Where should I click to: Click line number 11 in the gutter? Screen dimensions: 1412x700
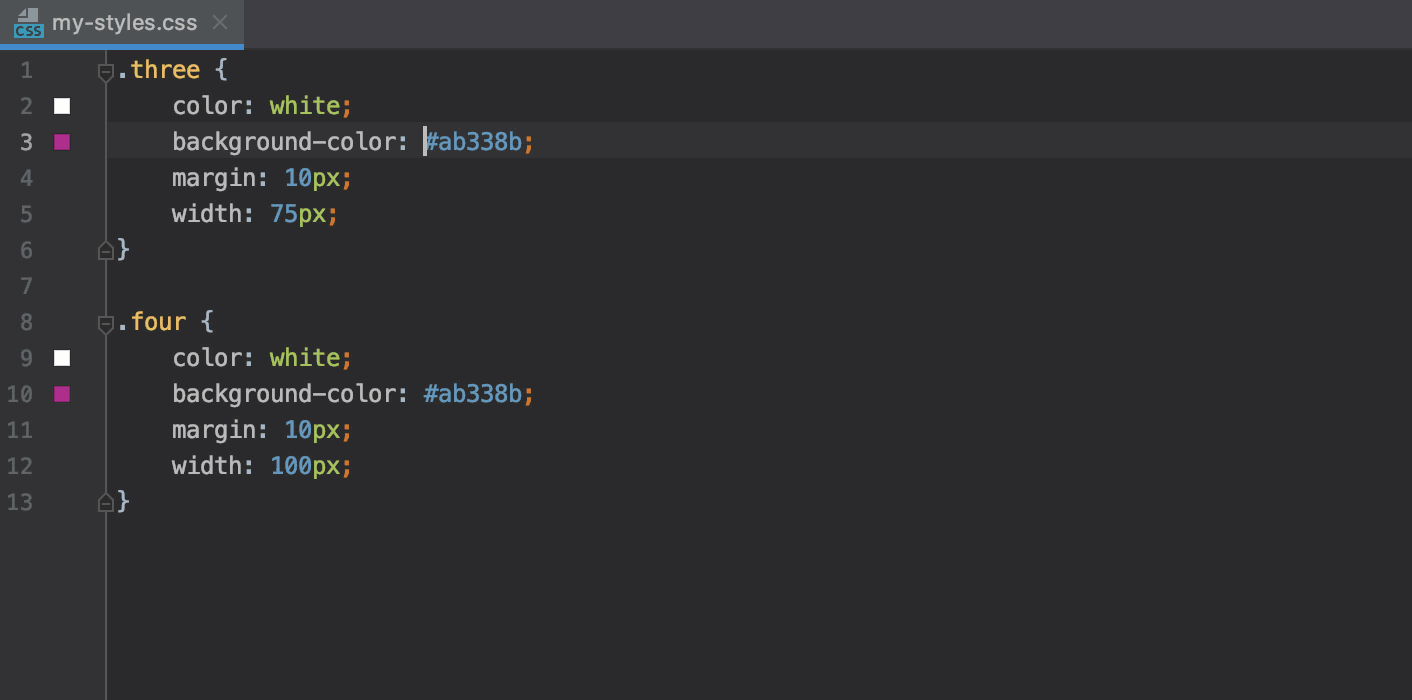click(20, 429)
